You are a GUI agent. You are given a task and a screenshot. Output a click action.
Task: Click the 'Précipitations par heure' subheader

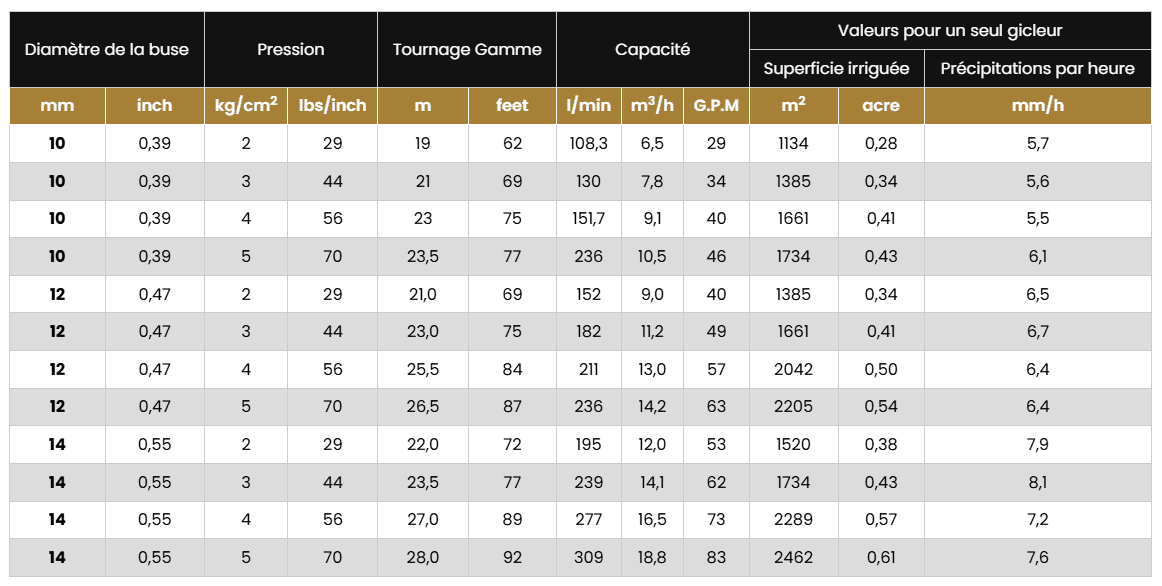point(1037,68)
